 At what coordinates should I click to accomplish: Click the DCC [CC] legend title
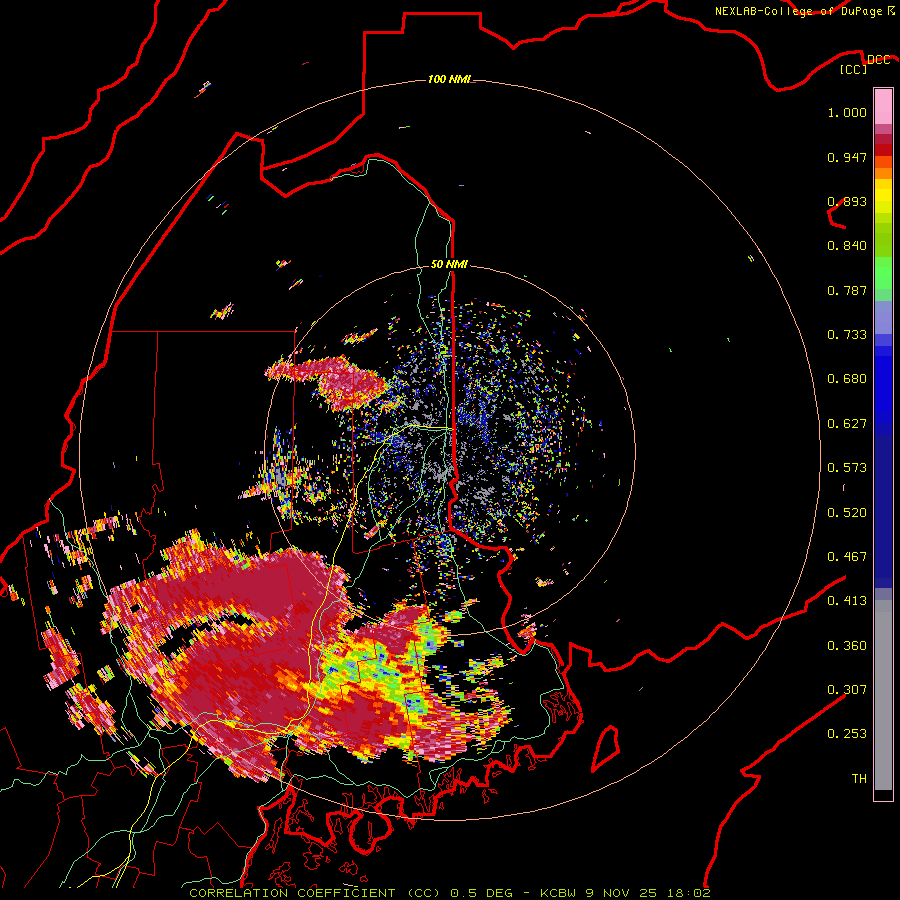(864, 64)
